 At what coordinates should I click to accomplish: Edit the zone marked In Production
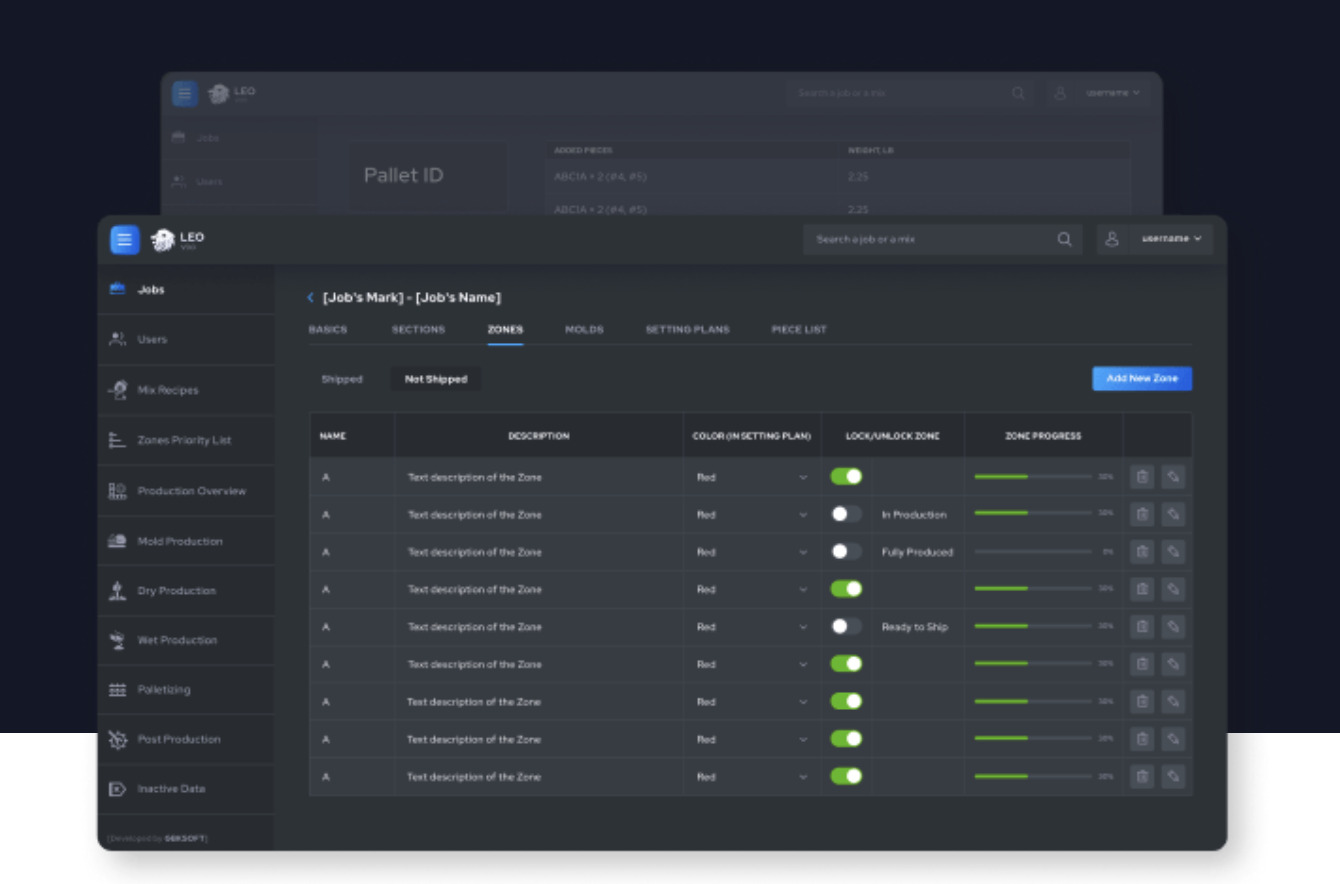tap(1173, 515)
